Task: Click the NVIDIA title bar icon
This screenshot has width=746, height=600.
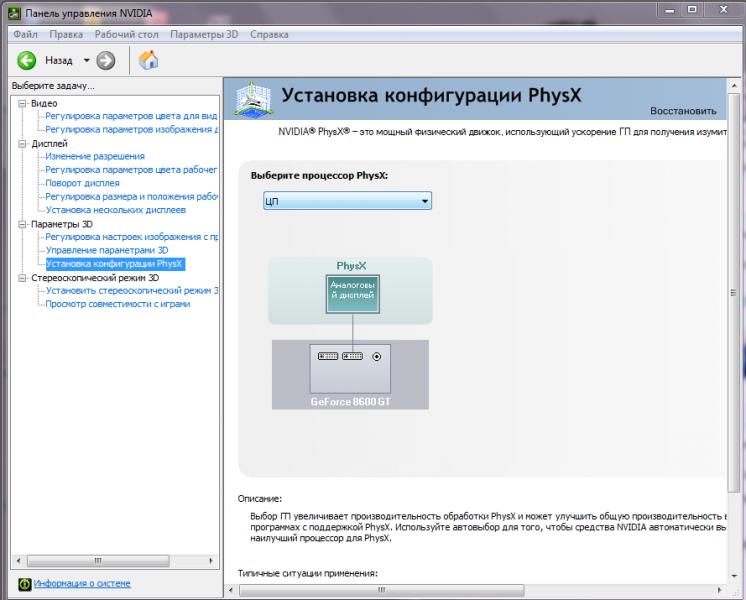Action: (x=15, y=14)
